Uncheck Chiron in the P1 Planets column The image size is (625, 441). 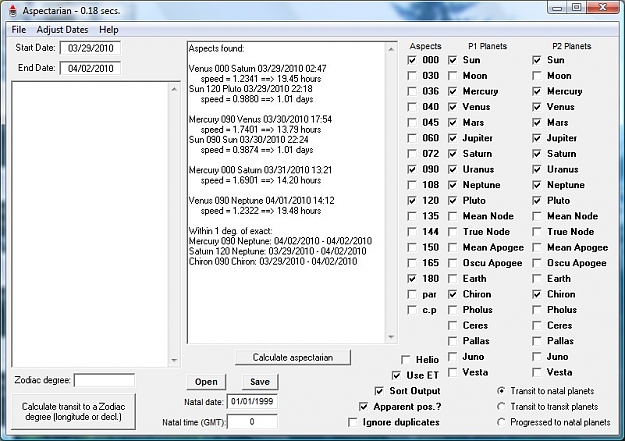452,294
